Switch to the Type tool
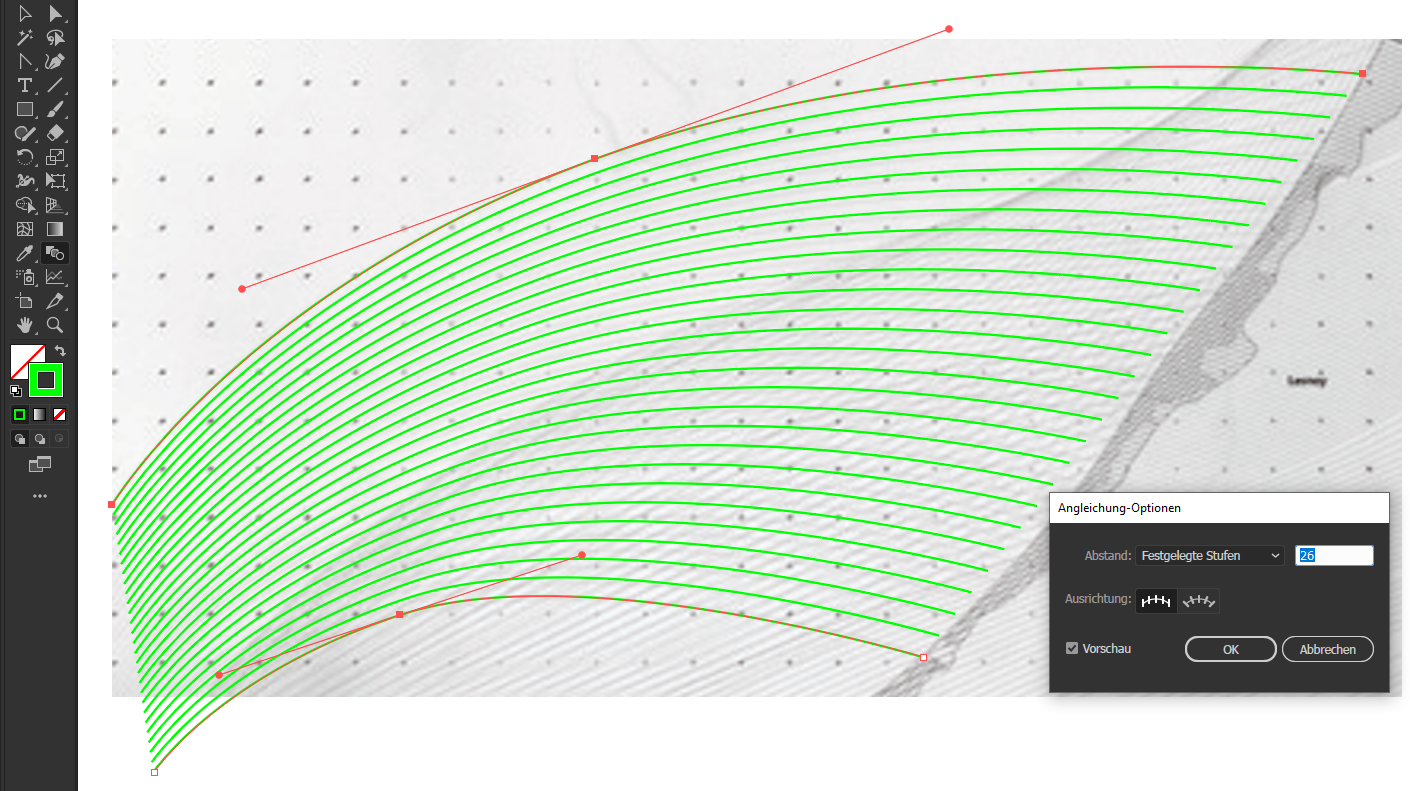Screen dimensions: 1410x791 (25, 86)
